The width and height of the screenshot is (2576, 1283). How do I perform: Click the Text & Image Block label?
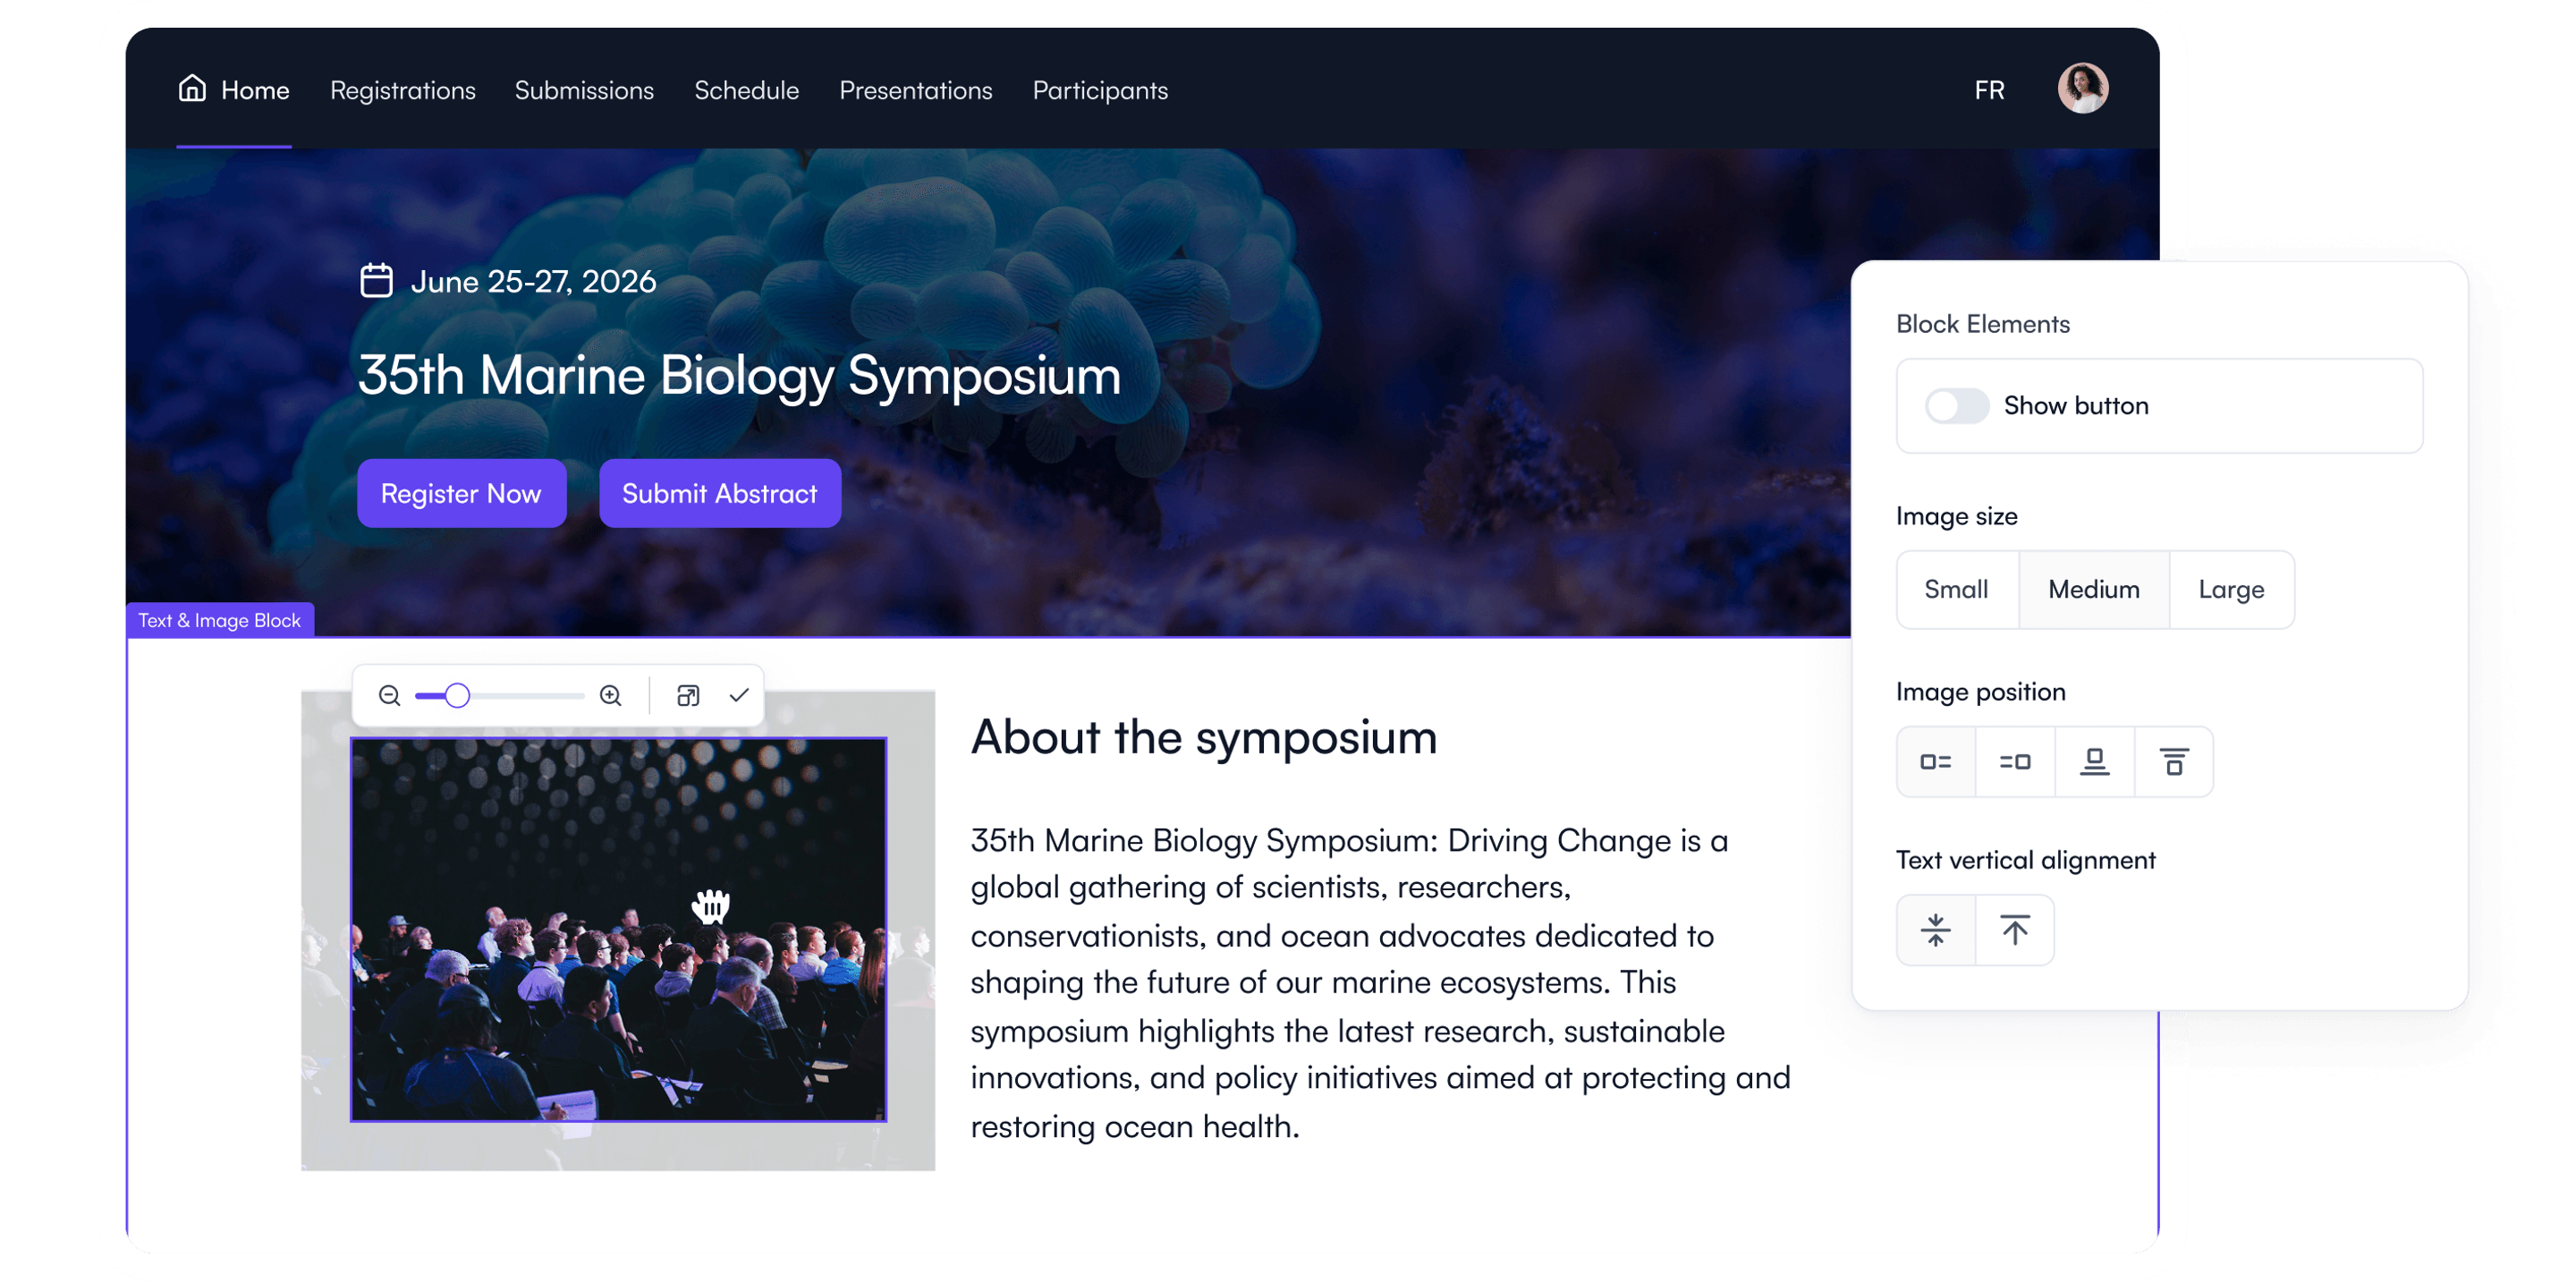[219, 620]
